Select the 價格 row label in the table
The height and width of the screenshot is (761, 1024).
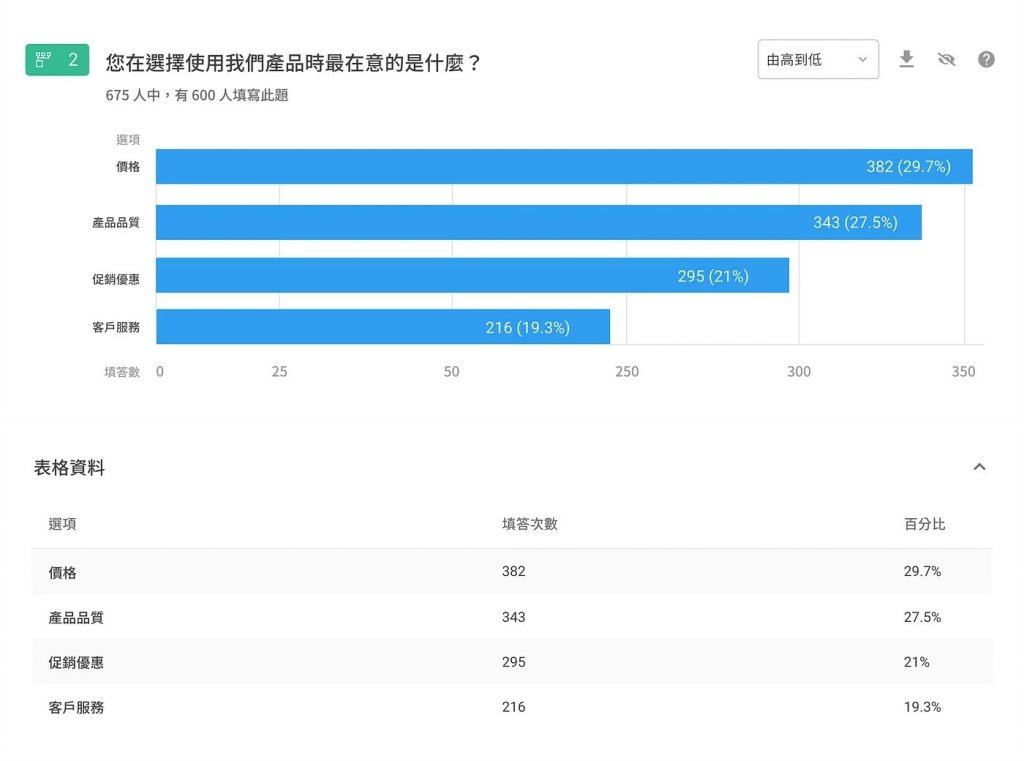tap(62, 572)
